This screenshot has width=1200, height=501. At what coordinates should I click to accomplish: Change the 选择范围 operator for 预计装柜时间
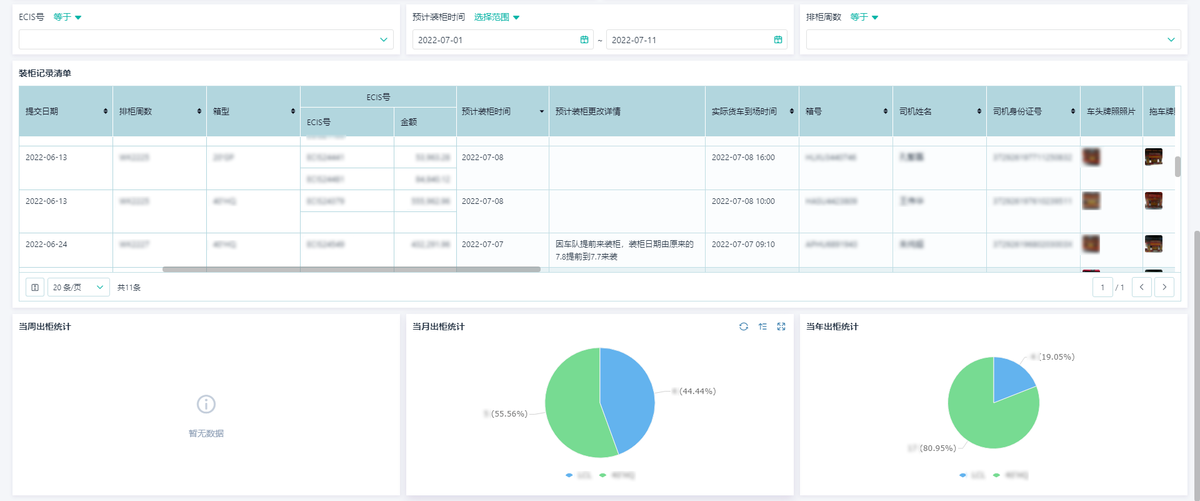pyautogui.click(x=497, y=17)
